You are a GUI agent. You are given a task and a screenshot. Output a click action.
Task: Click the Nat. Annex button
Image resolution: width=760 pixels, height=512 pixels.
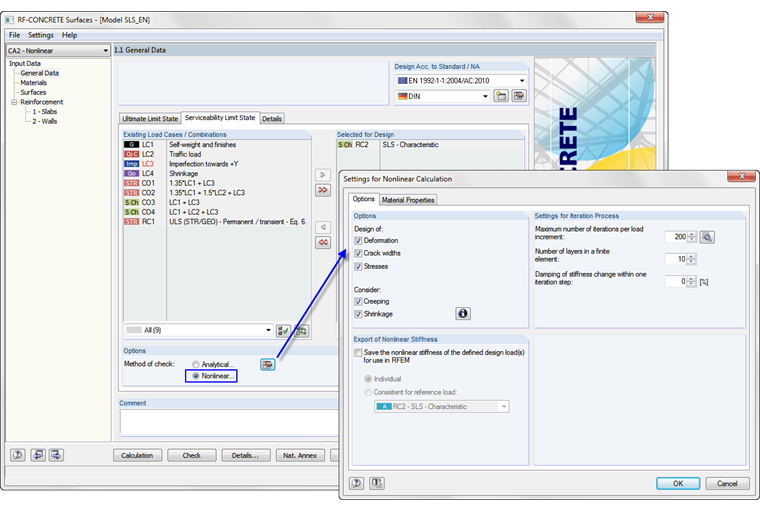tap(300, 455)
